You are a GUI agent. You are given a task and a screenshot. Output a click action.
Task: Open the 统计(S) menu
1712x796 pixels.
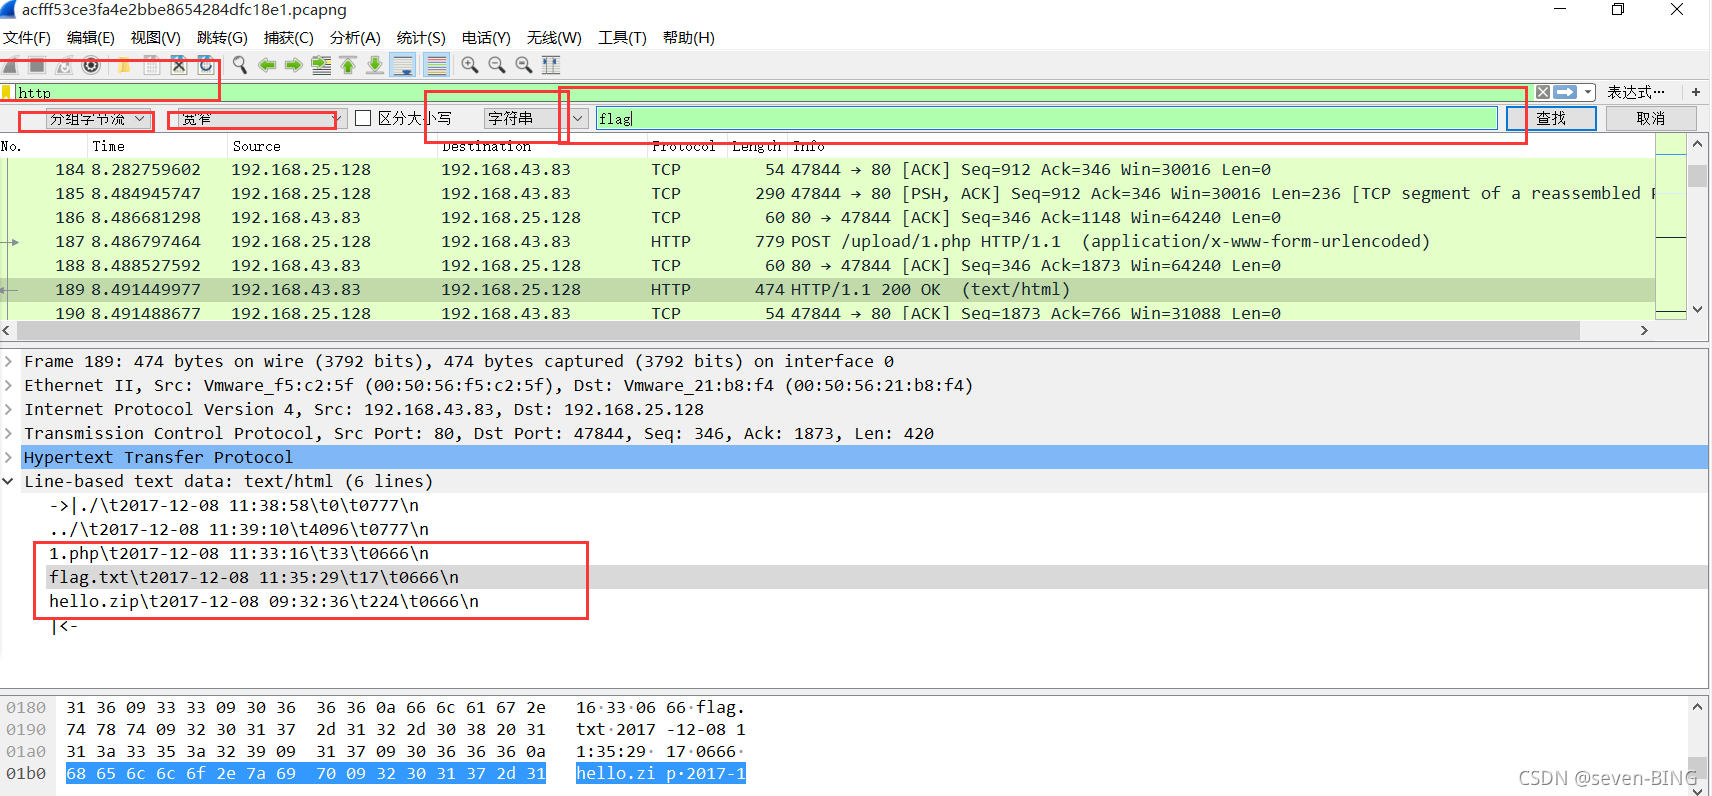click(421, 38)
